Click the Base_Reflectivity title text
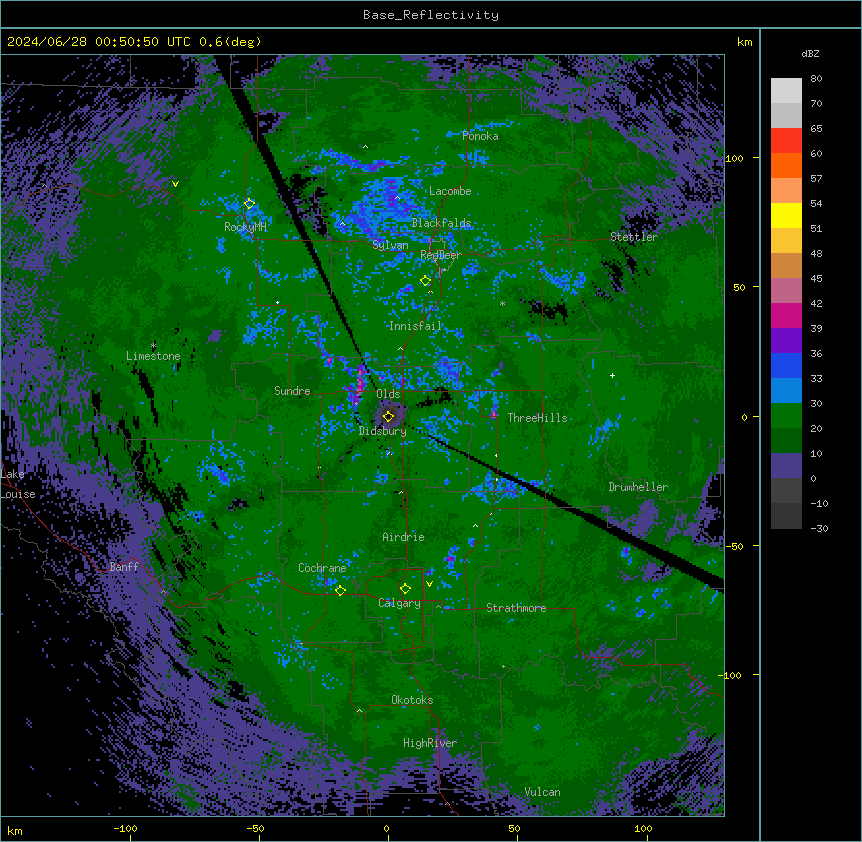The height and width of the screenshot is (842, 862). [431, 15]
